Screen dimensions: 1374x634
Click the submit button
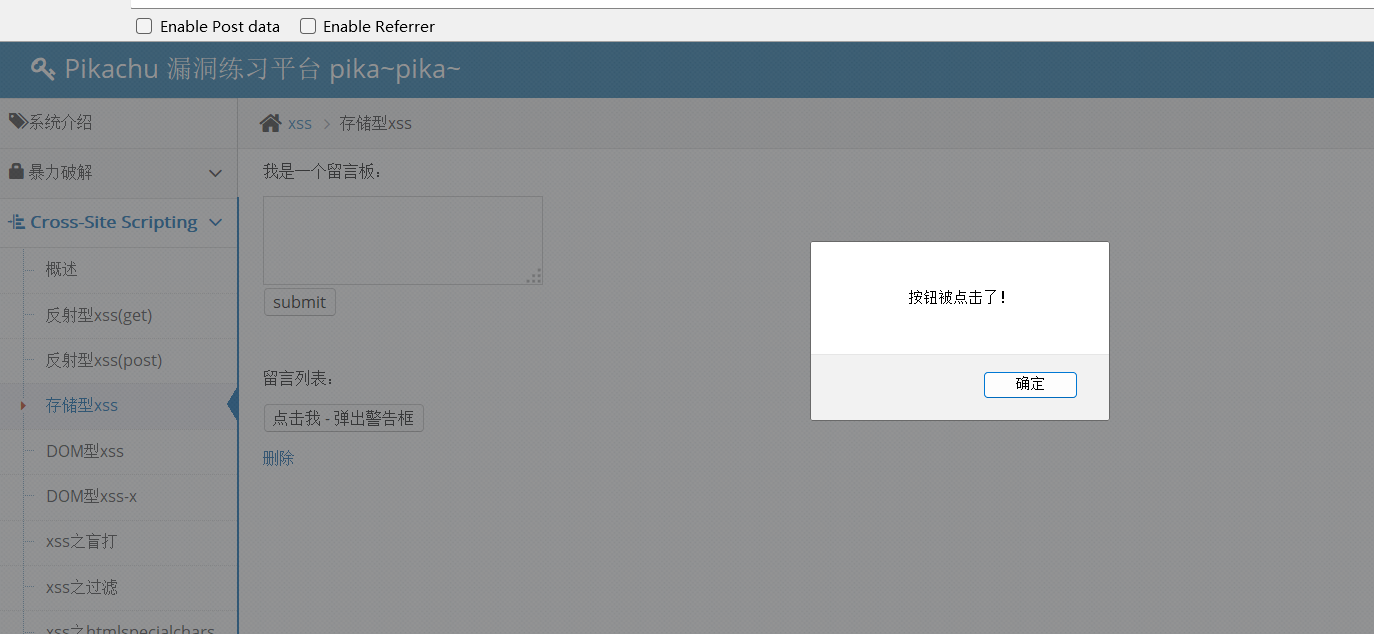pos(299,302)
